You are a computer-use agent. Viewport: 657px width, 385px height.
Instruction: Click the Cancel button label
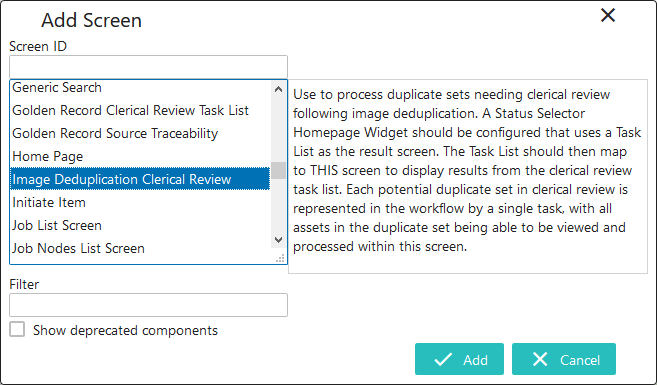tap(580, 360)
